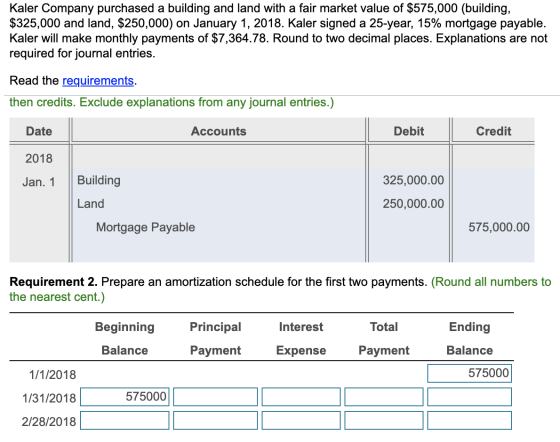Select the 1/1/2018 row label
560x442 pixels.
[x=52, y=375]
